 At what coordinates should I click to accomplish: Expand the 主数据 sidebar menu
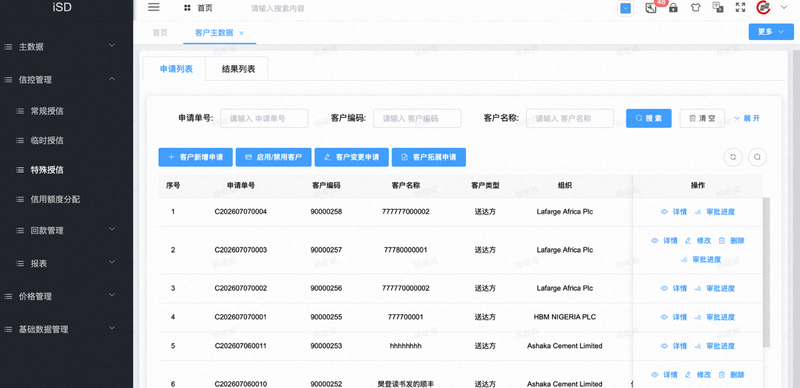[x=66, y=46]
